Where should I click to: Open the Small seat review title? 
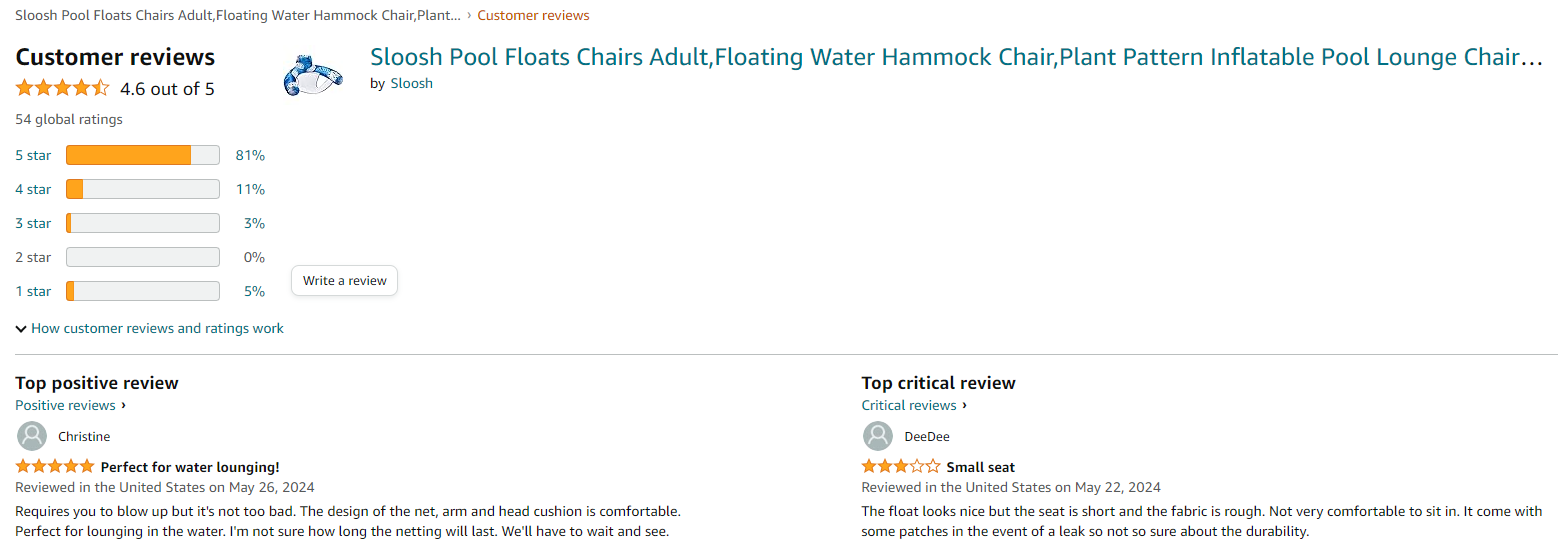click(980, 467)
